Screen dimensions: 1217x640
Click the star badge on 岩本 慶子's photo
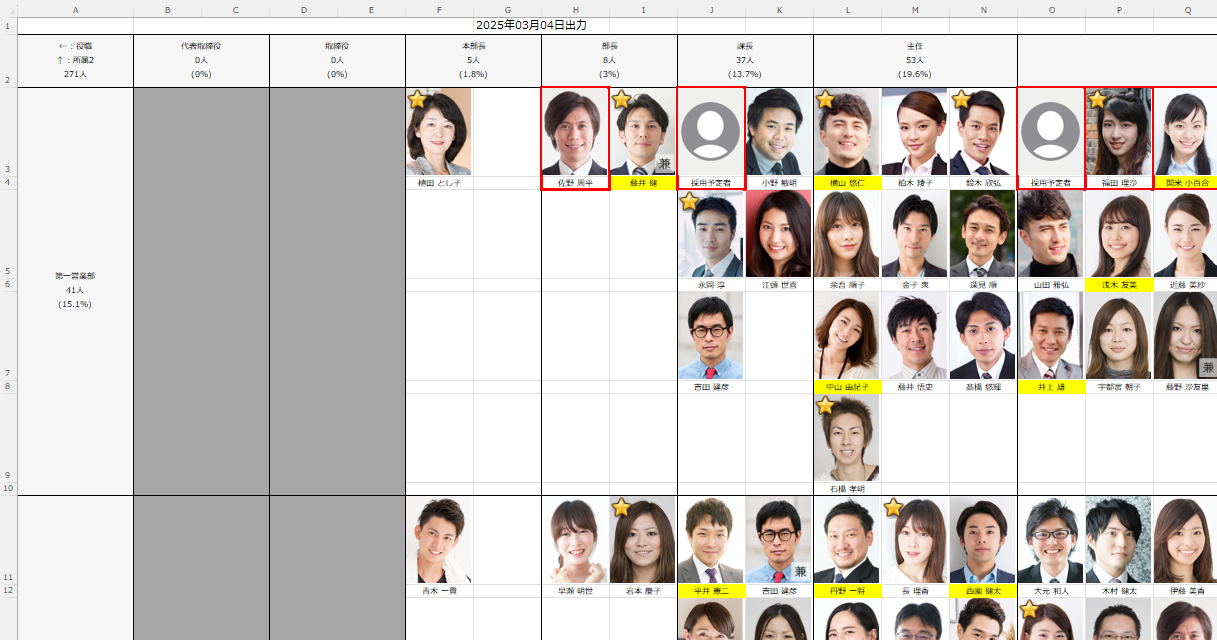621,507
